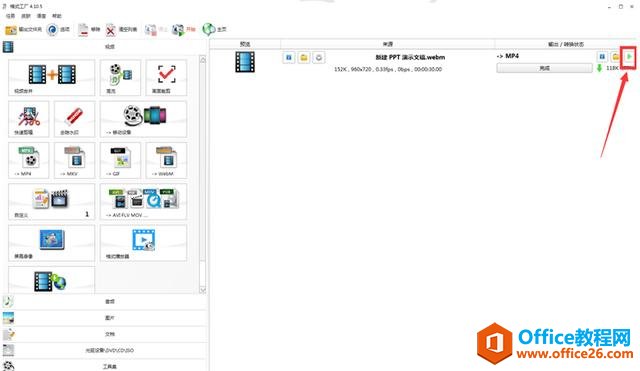Screen dimensions: 640x371
Task: Expand the Picture category section
Action: 105,318
